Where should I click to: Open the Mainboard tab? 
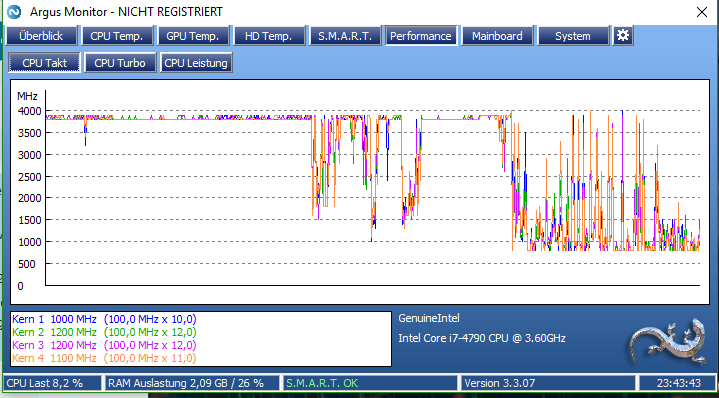pos(497,36)
